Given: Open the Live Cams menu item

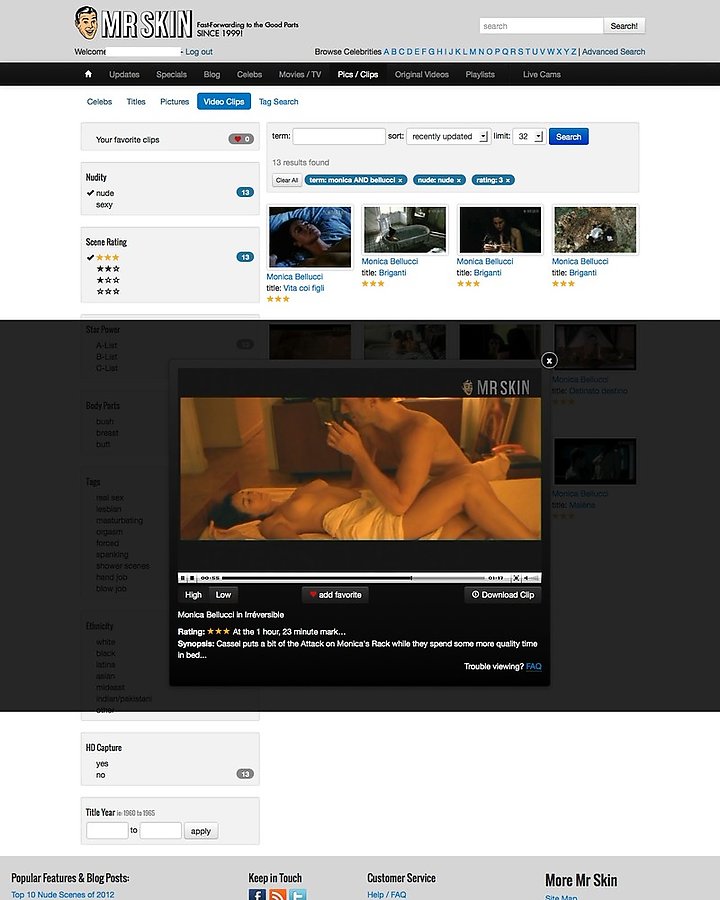Looking at the screenshot, I should pyautogui.click(x=541, y=74).
